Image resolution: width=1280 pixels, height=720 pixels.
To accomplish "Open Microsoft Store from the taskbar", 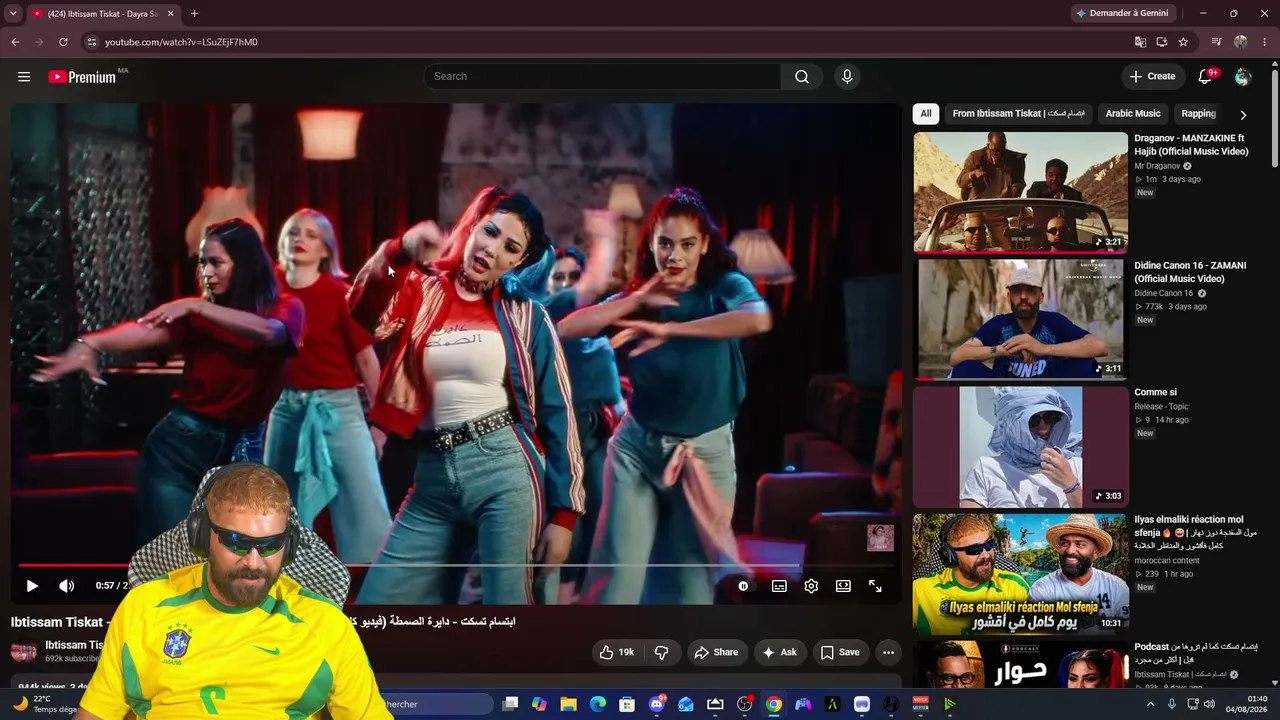I will [627, 704].
